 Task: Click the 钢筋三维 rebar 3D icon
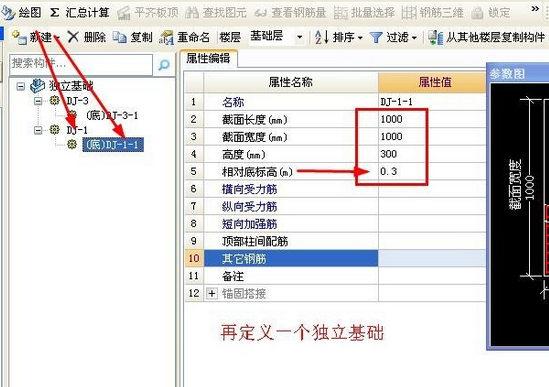409,13
